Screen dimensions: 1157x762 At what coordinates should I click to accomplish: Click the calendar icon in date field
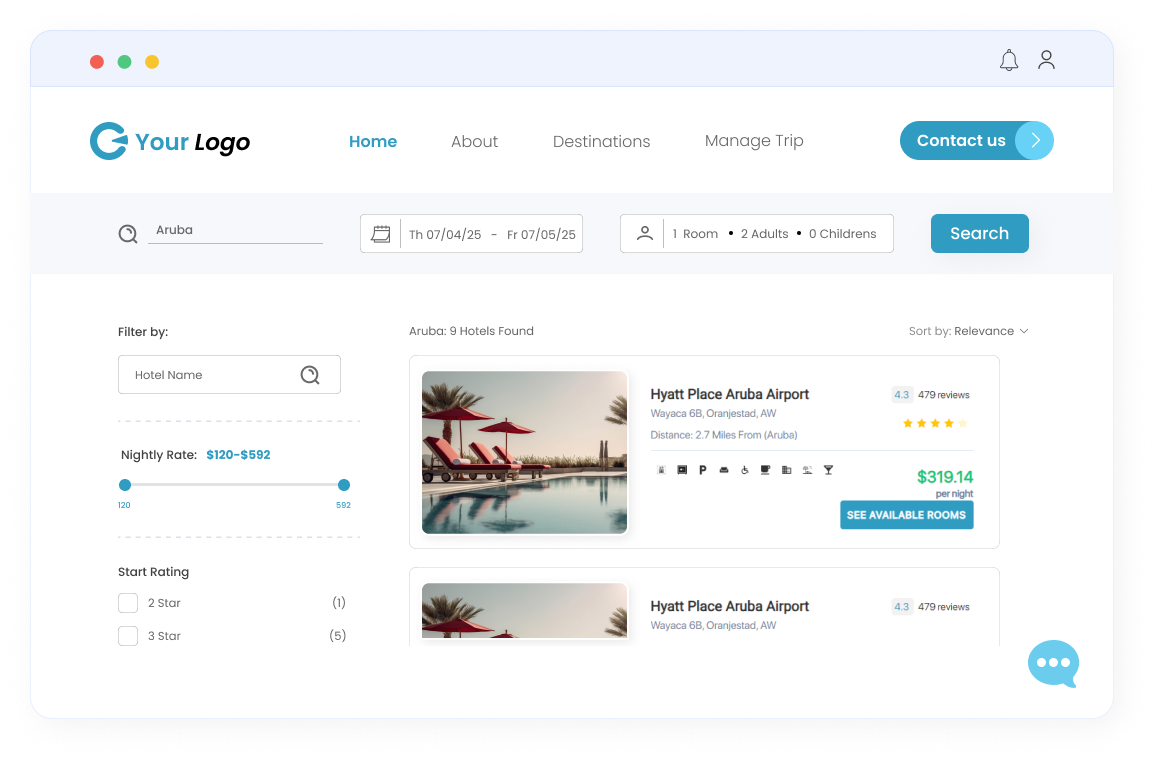[x=381, y=234]
